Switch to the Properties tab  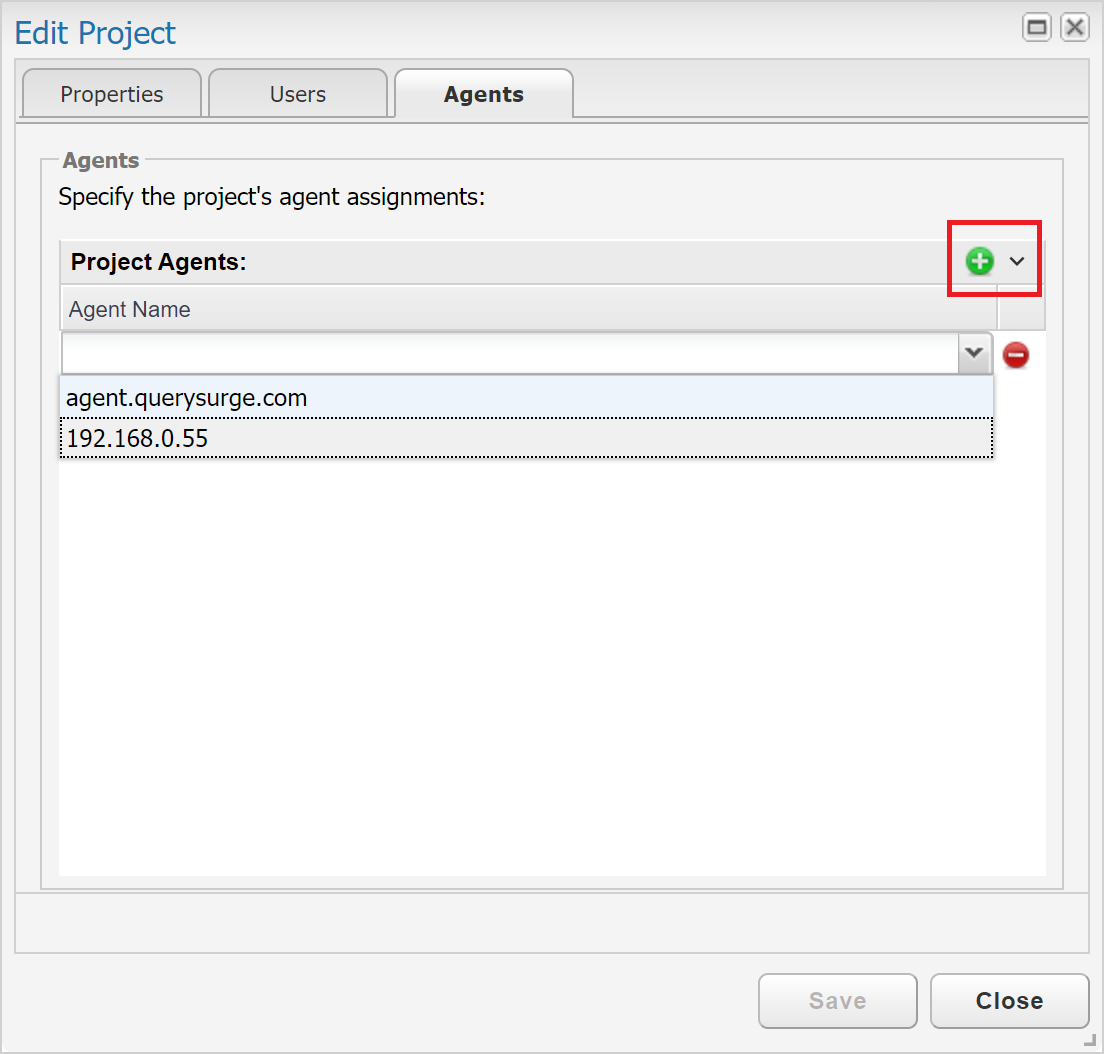point(111,93)
